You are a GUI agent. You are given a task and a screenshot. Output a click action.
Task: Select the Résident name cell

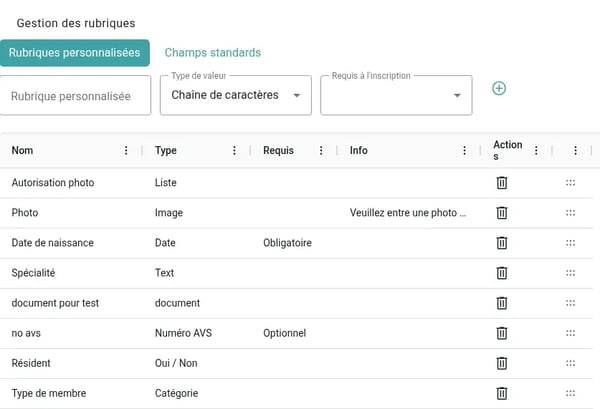tap(31, 363)
